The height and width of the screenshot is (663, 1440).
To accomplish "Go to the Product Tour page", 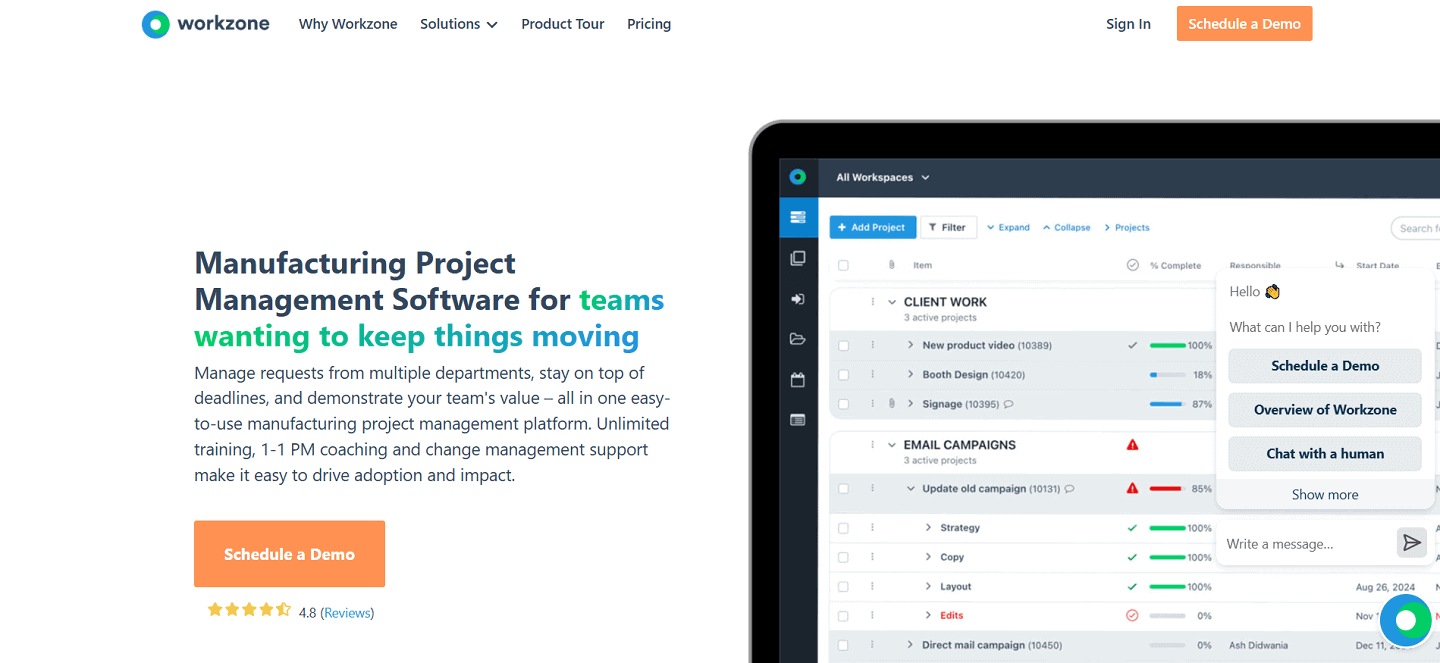I will click(562, 23).
